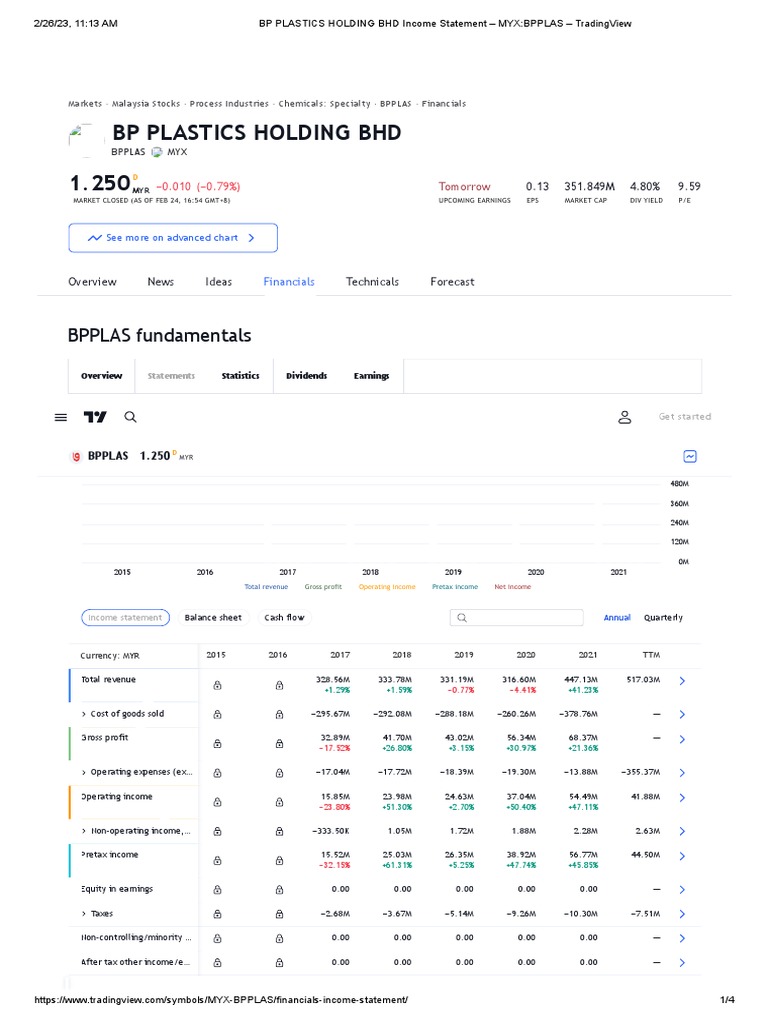Switch period to Annual
Image resolution: width=768 pixels, height=1024 pixels.
point(617,618)
